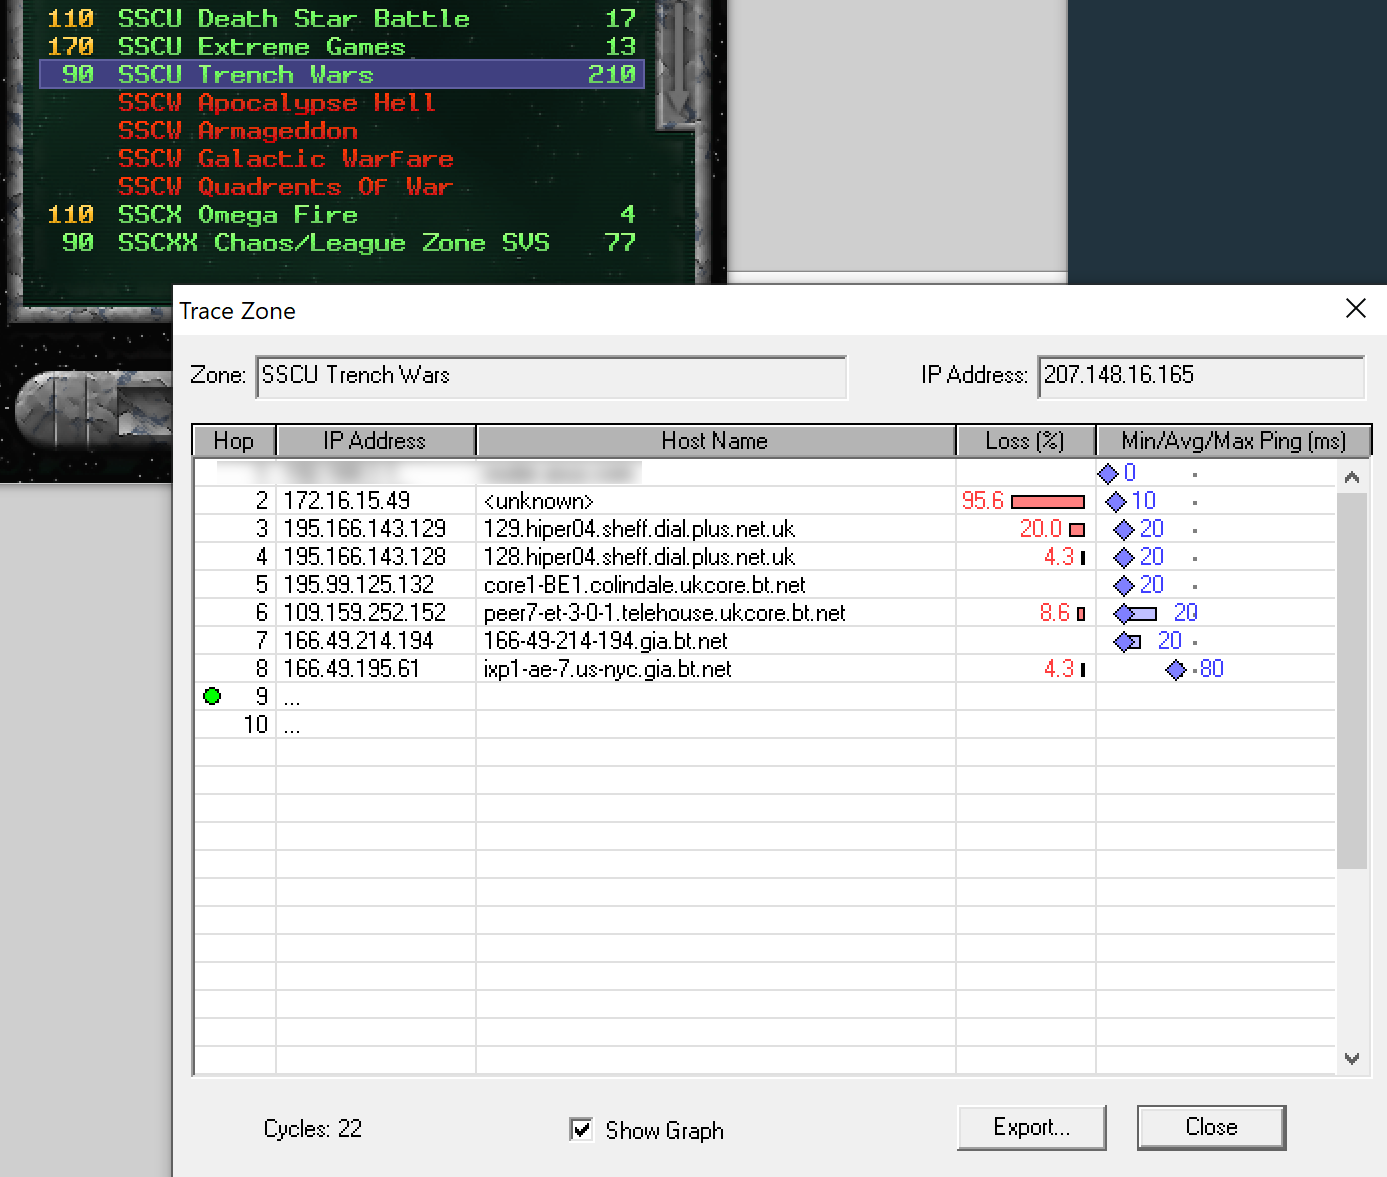Click the trace table scroll-up arrow
Screen dimensions: 1387x1177
click(x=1352, y=477)
